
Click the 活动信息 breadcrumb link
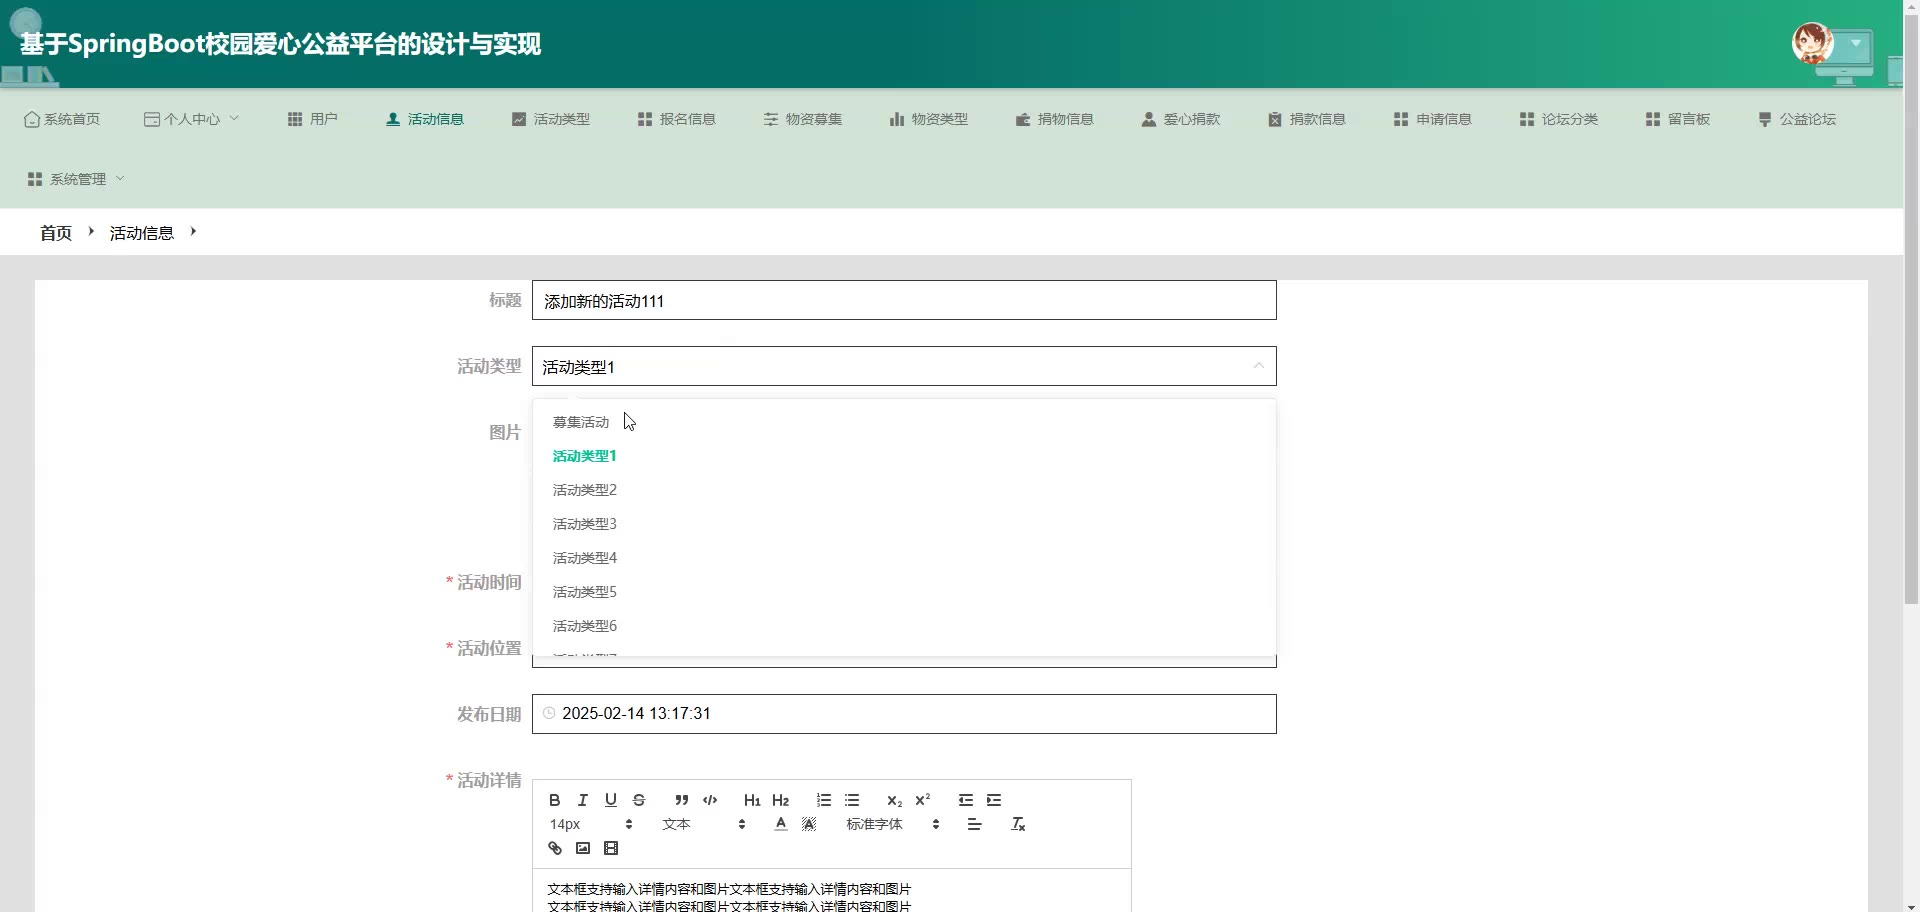pyautogui.click(x=142, y=233)
